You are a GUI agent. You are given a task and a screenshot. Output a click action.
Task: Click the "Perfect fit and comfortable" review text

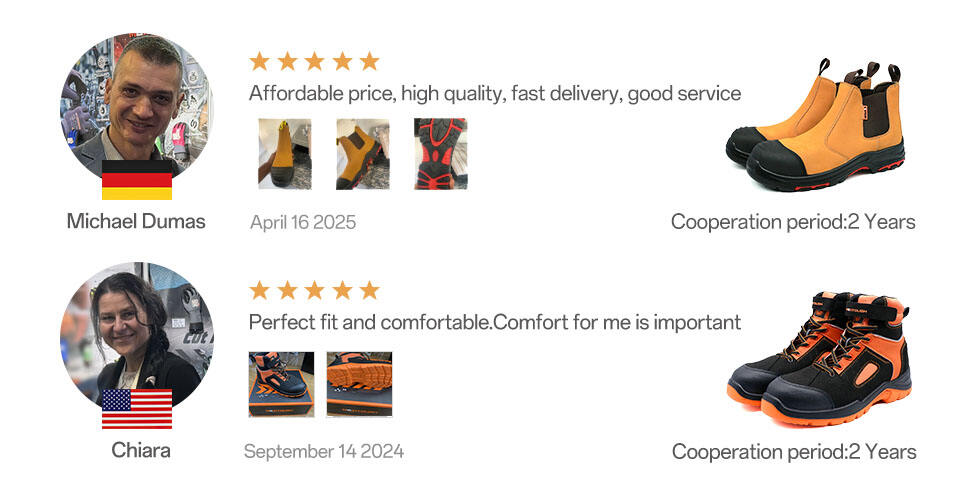494,323
